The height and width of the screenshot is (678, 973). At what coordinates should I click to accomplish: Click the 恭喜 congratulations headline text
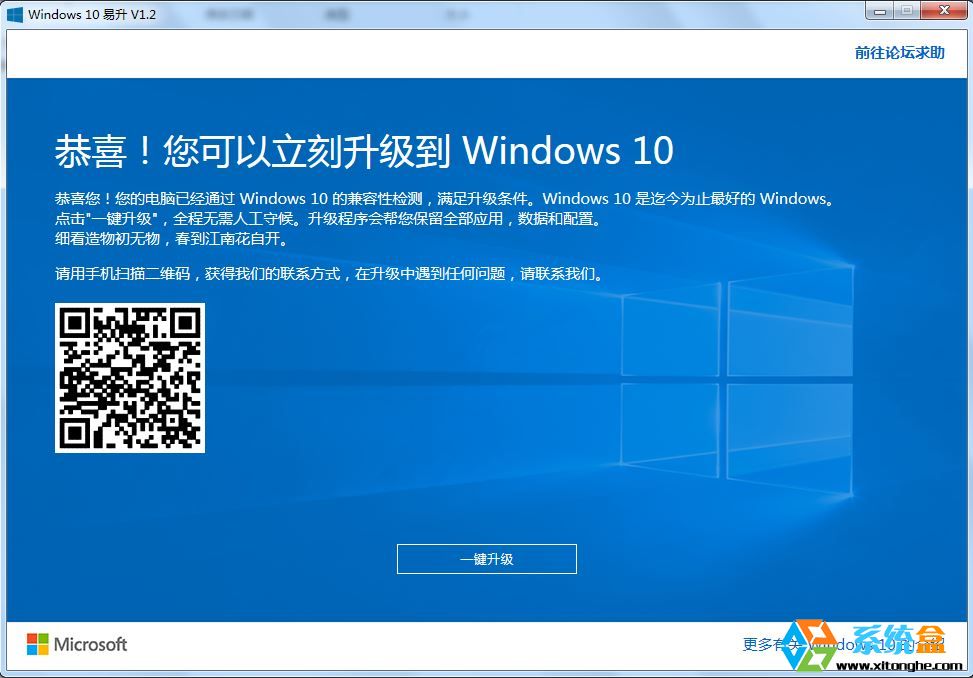(363, 150)
